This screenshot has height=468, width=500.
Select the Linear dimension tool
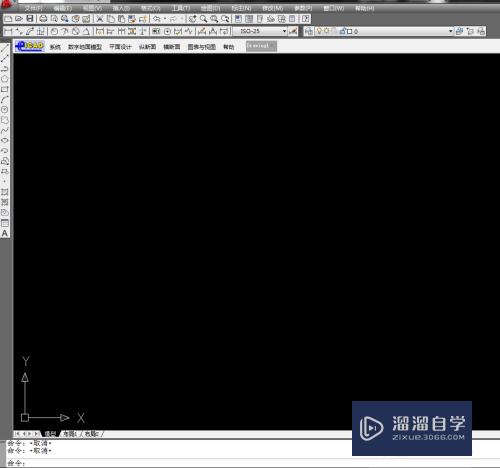click(8, 31)
